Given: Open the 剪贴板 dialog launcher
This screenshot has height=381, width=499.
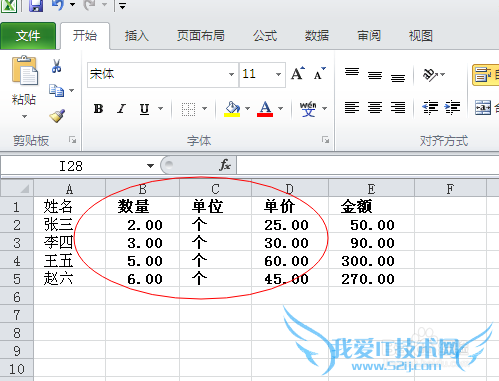Looking at the screenshot, I should pos(72,140).
